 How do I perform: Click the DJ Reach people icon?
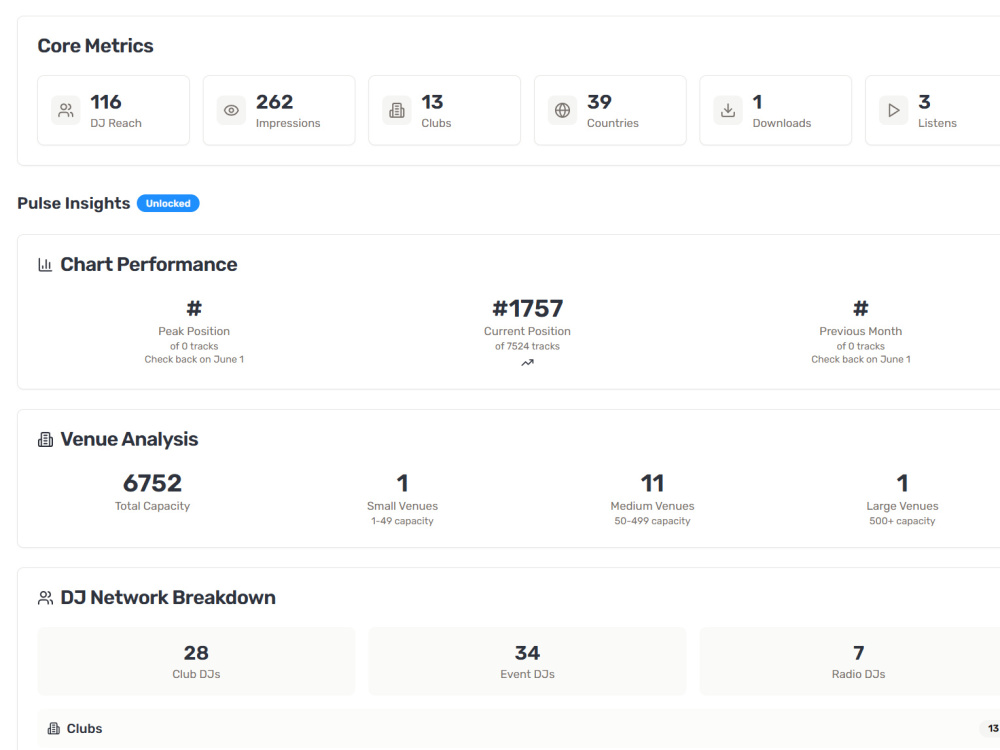[x=66, y=110]
